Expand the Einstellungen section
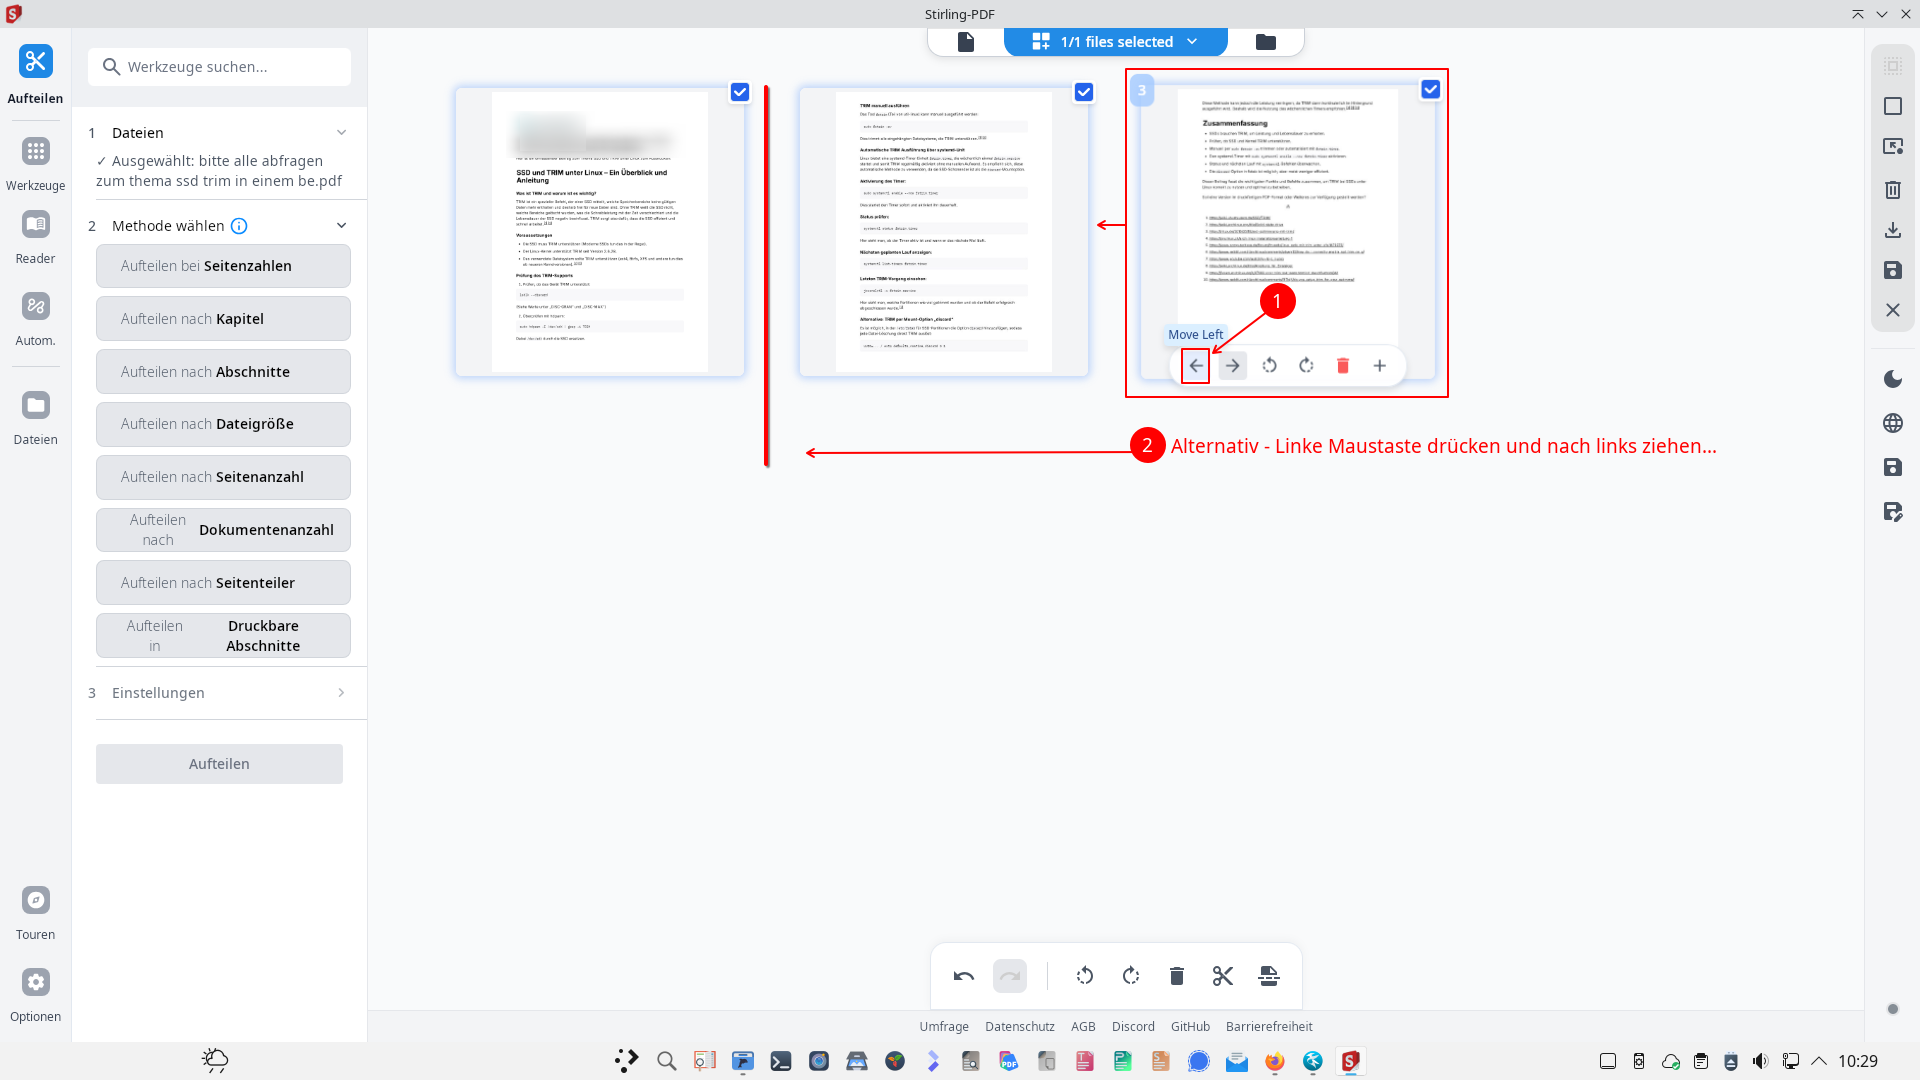The height and width of the screenshot is (1080, 1920). coord(341,693)
